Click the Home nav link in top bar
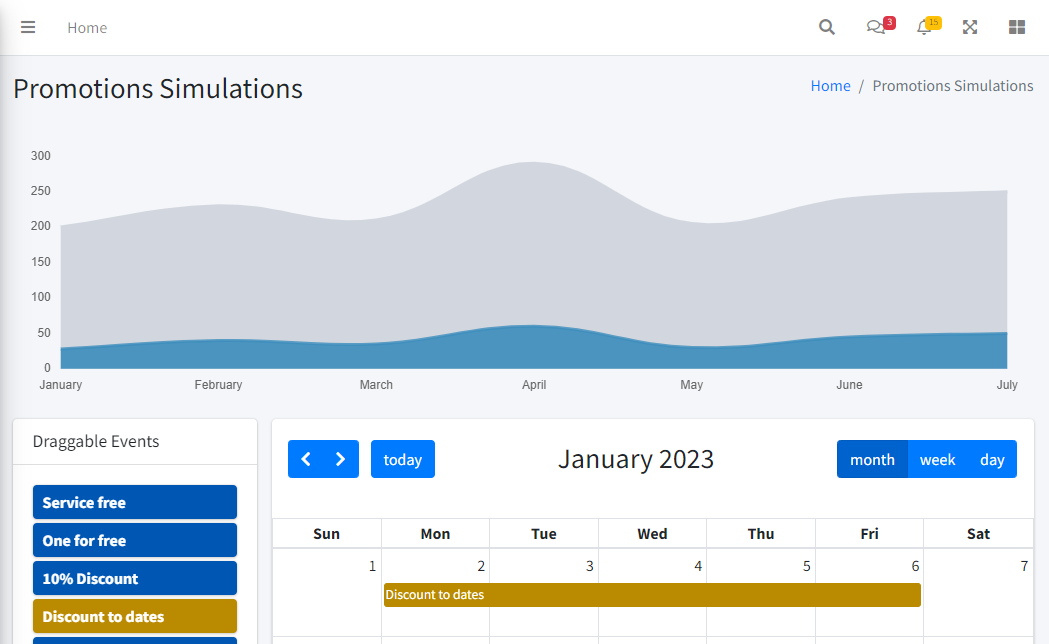This screenshot has width=1049, height=644. click(x=87, y=28)
